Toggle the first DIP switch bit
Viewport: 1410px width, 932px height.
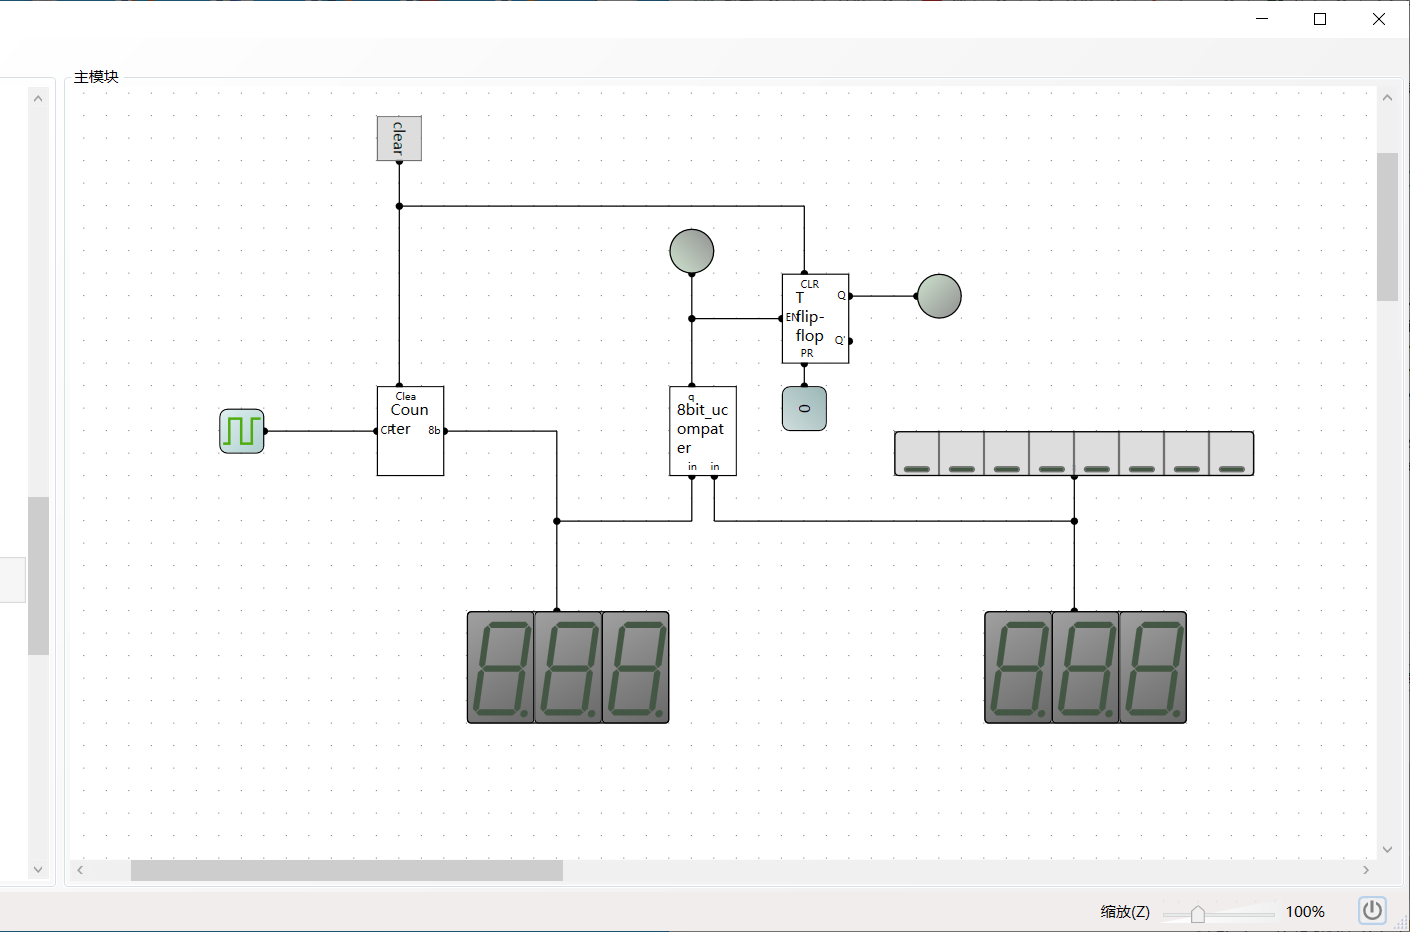917,453
